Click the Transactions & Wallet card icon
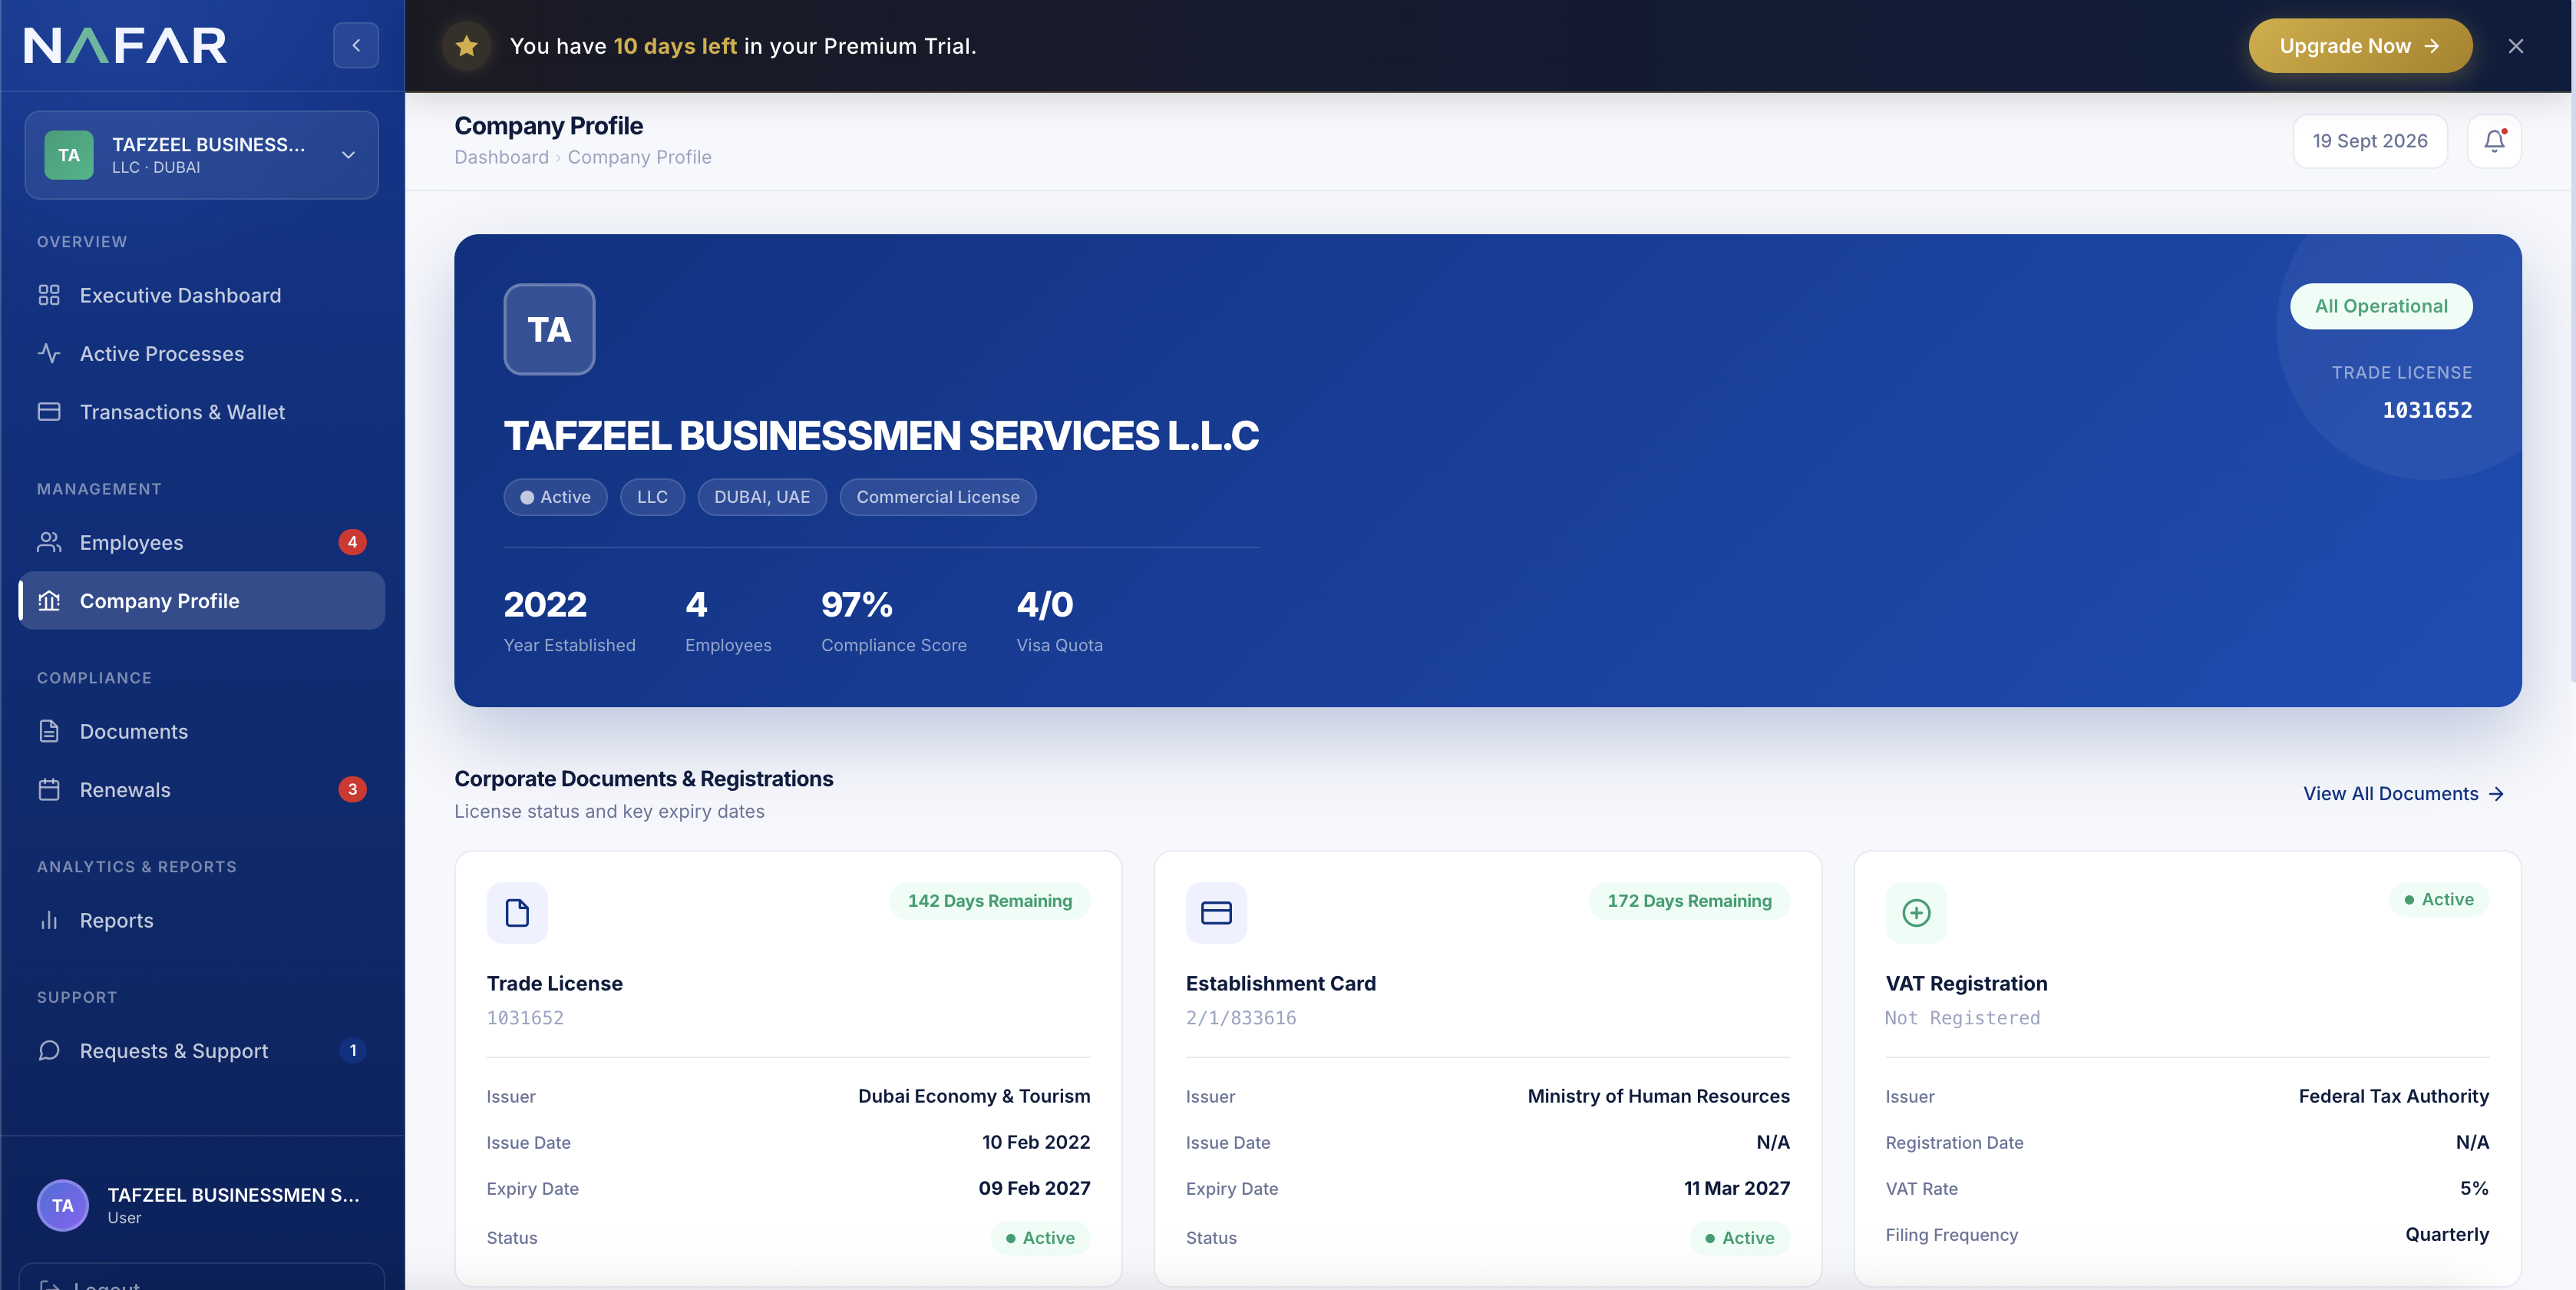Image resolution: width=2576 pixels, height=1290 pixels. click(x=49, y=412)
